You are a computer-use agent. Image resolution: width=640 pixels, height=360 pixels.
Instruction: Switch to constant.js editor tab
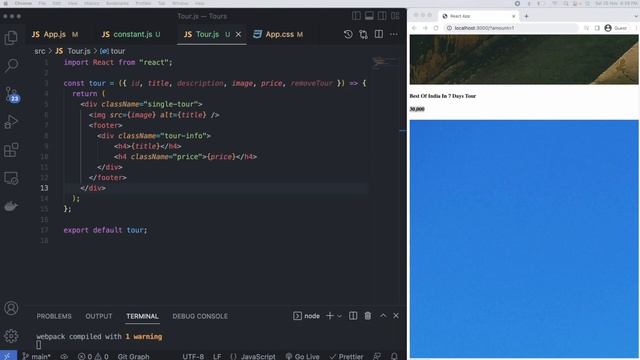pos(131,34)
